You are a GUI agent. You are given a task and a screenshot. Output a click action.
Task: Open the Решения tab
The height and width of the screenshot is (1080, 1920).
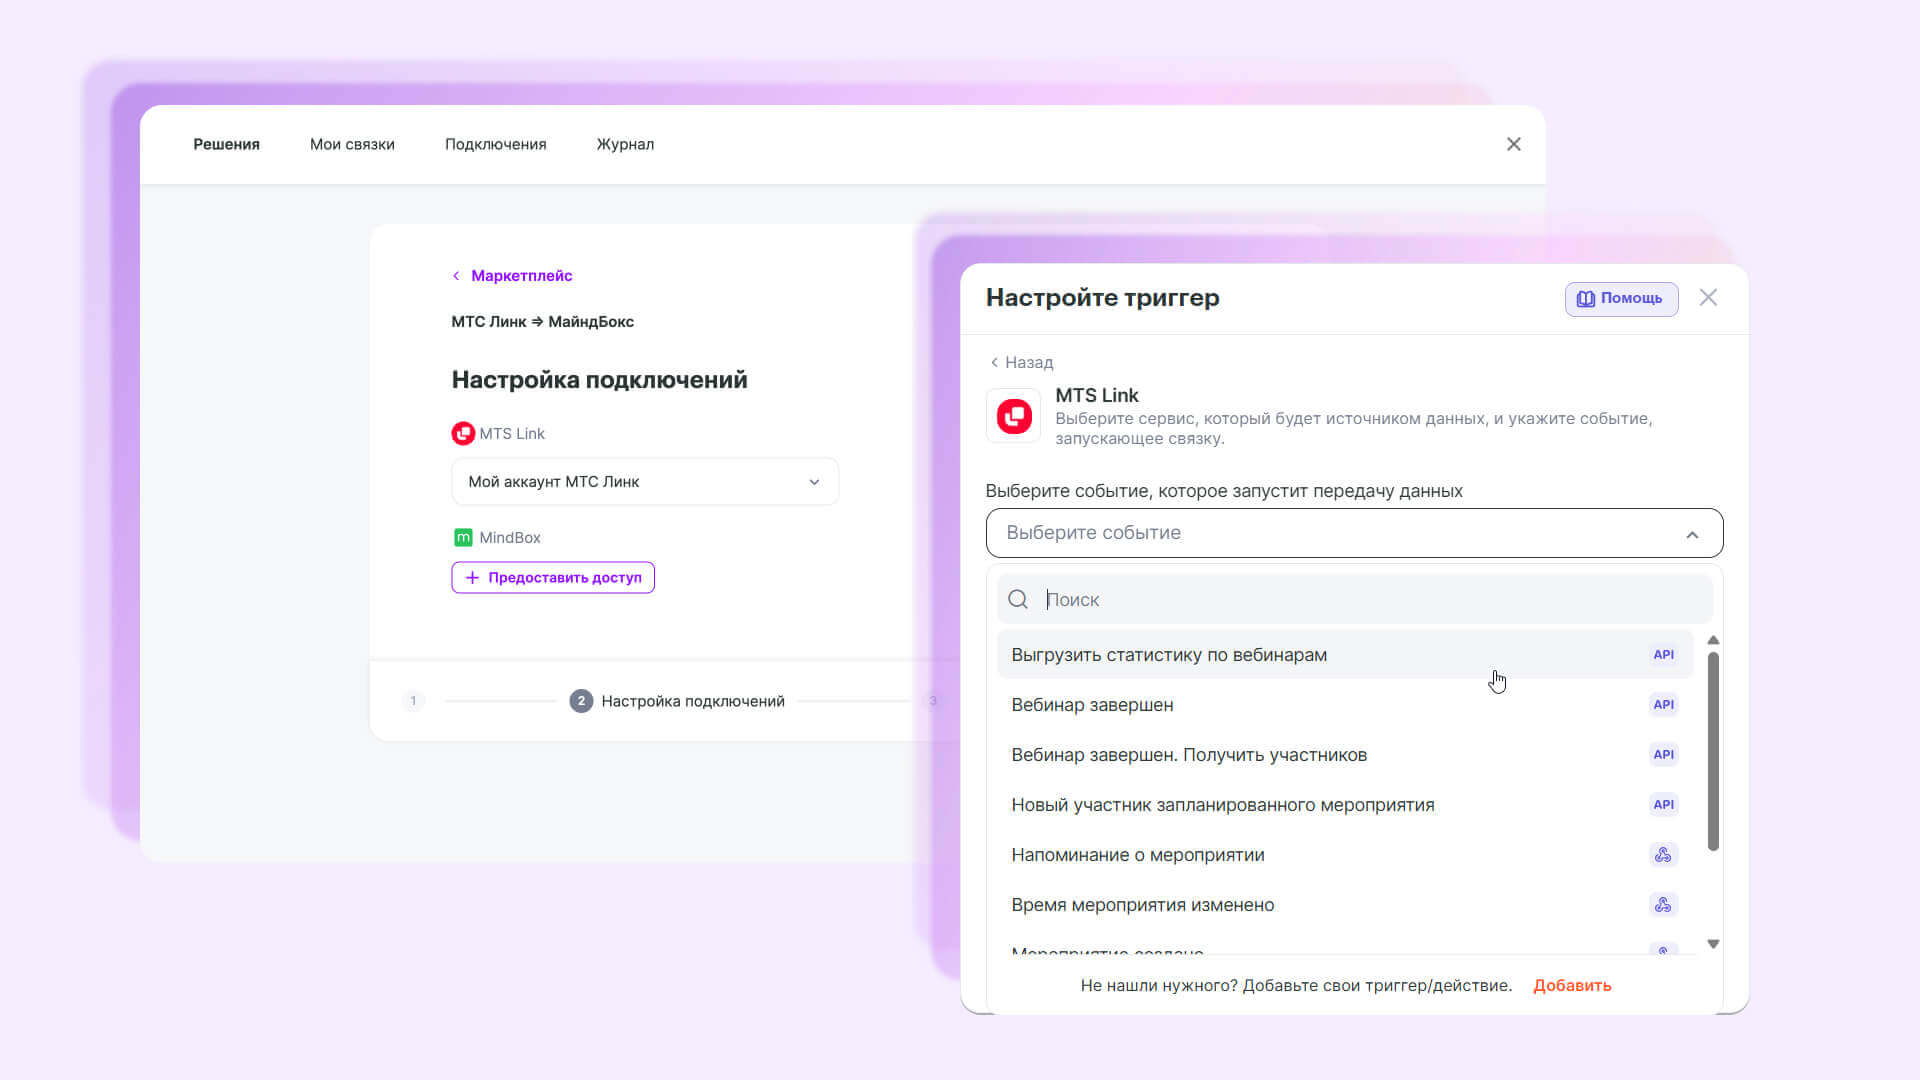pos(226,144)
